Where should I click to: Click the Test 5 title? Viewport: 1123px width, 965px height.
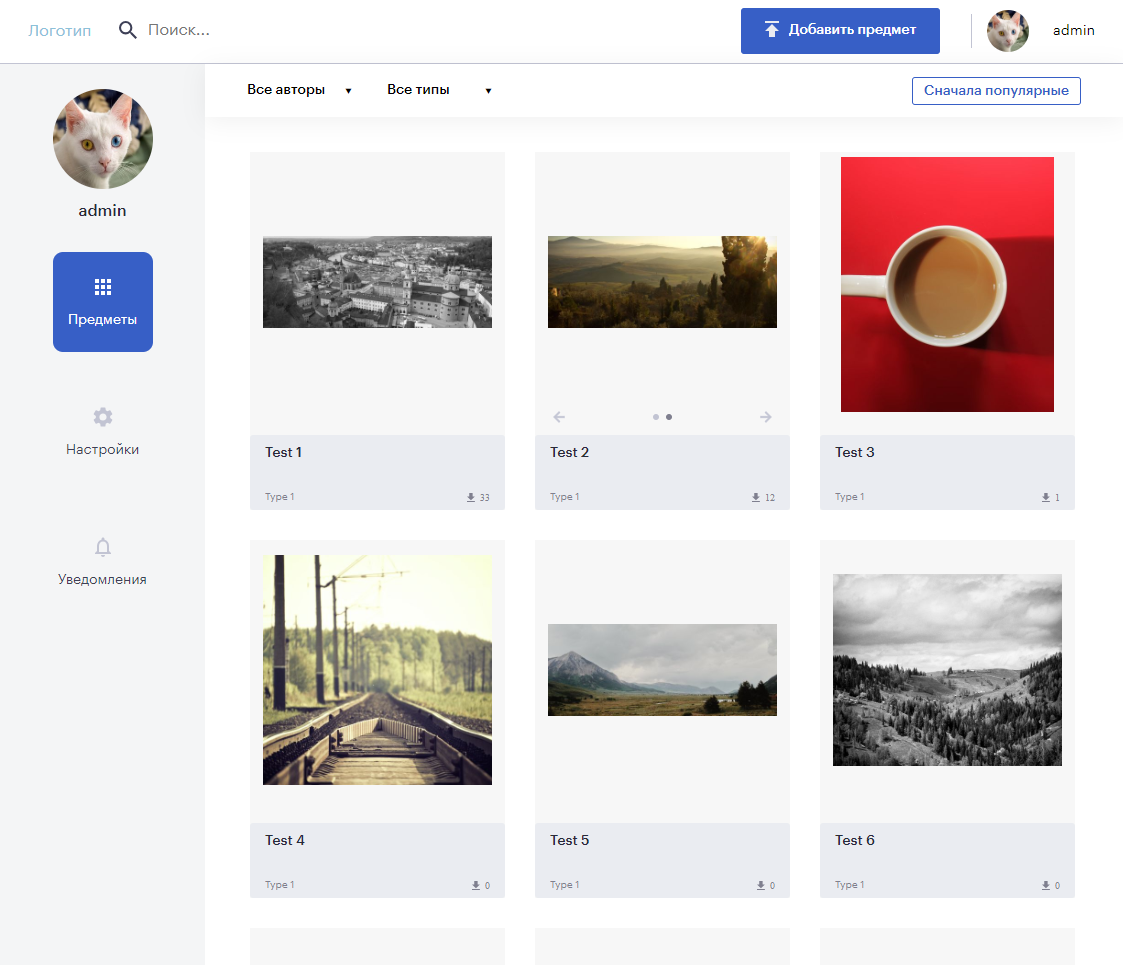pyautogui.click(x=569, y=840)
